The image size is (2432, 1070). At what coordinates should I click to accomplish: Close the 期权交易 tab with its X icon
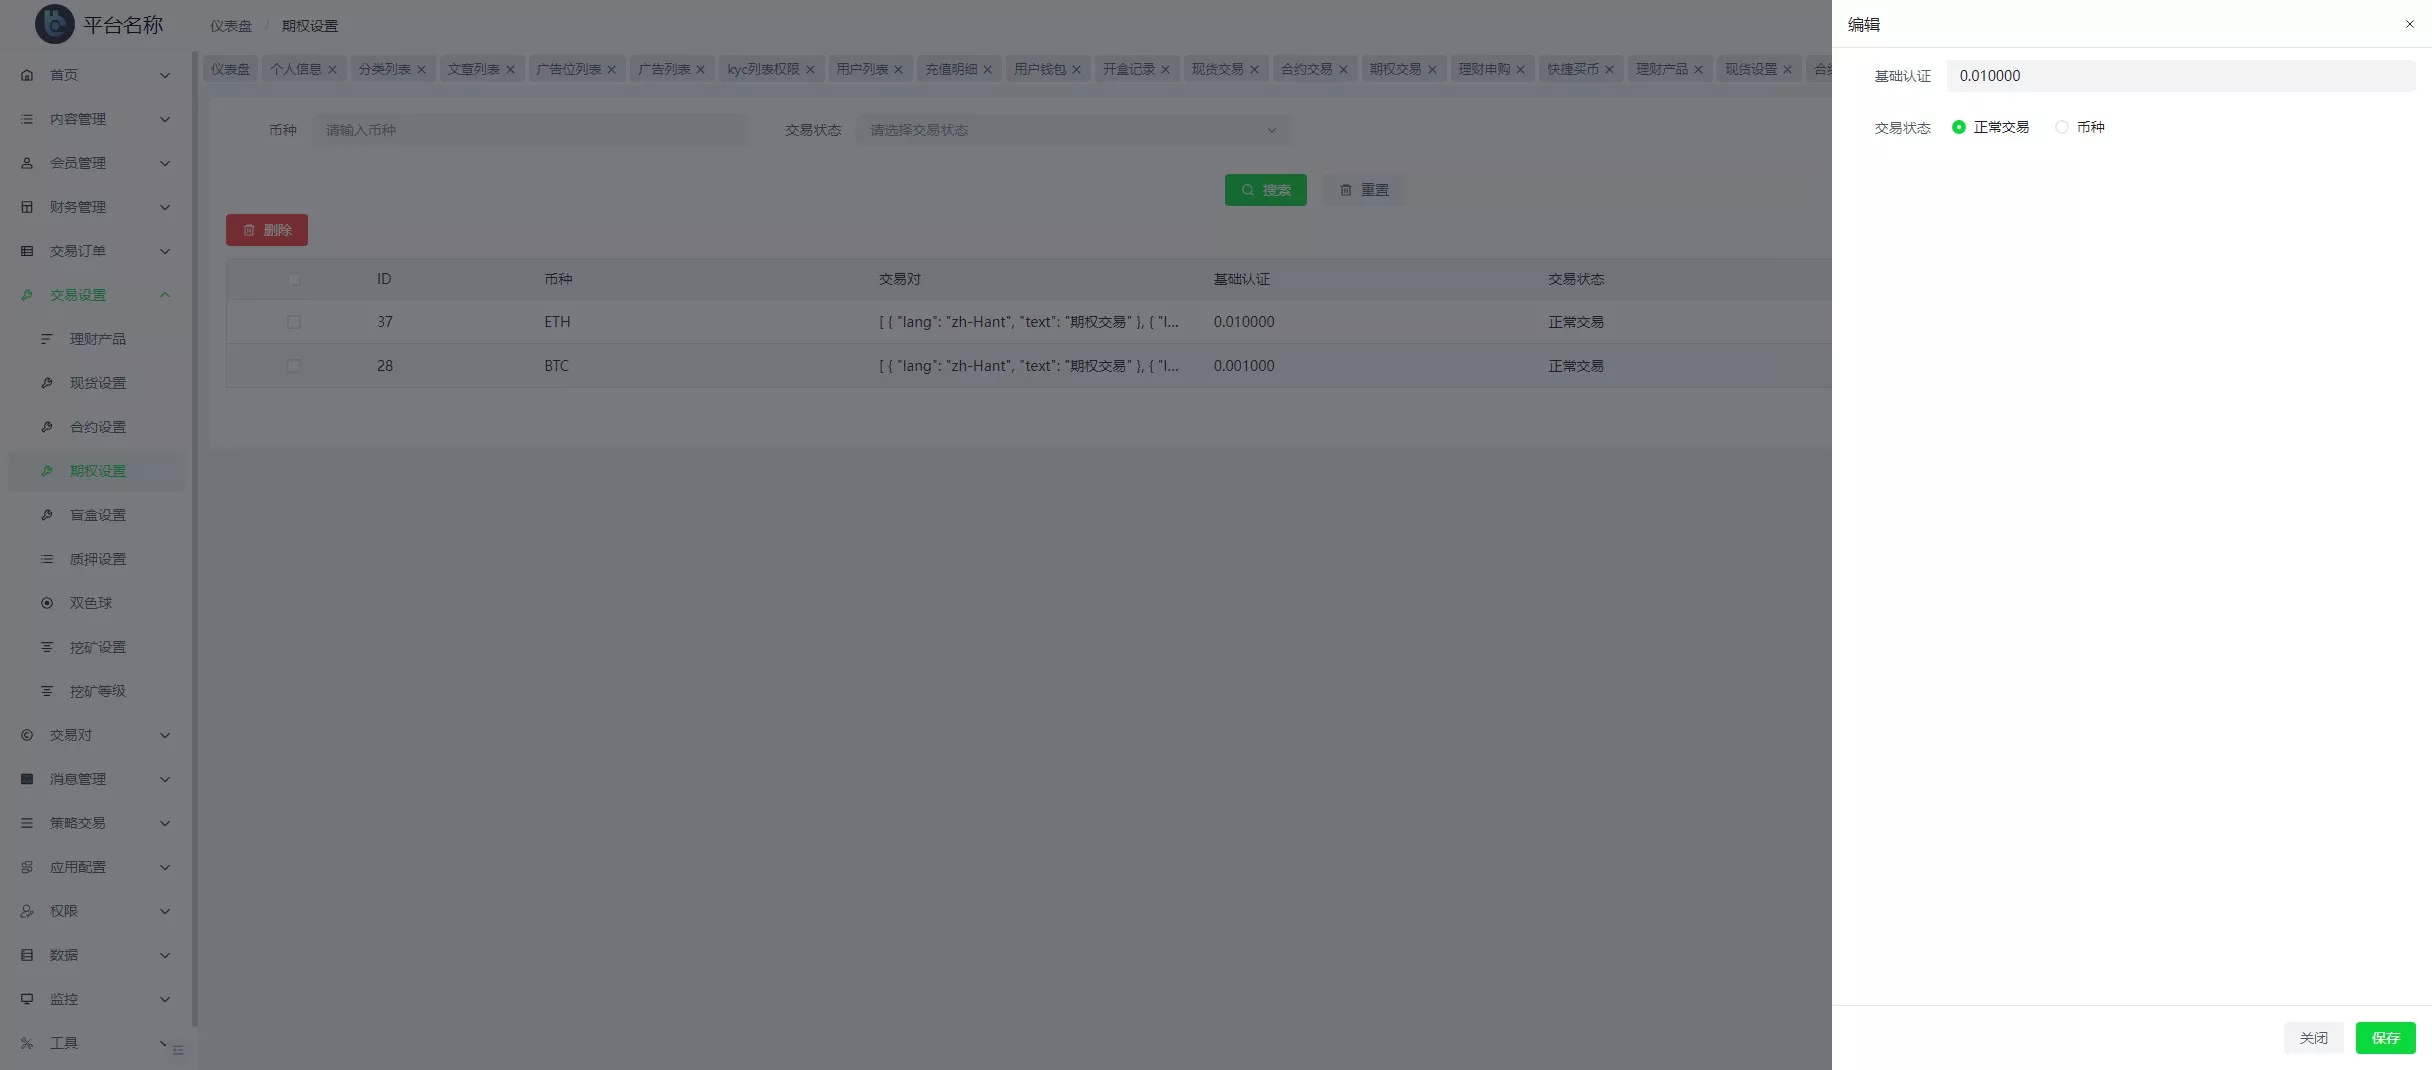(x=1432, y=69)
